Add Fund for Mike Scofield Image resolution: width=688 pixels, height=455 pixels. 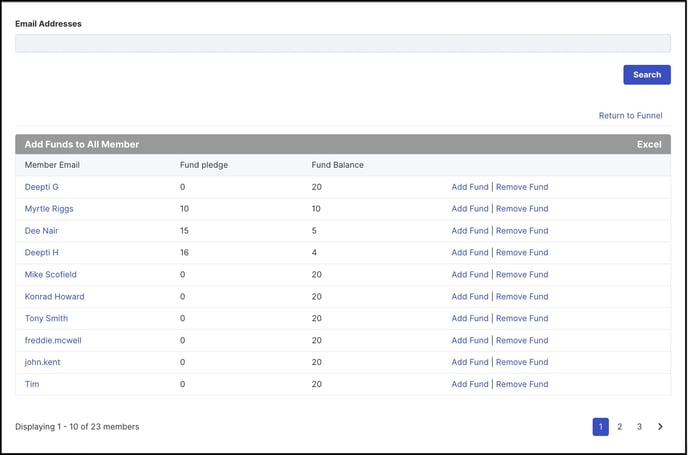[x=469, y=274]
